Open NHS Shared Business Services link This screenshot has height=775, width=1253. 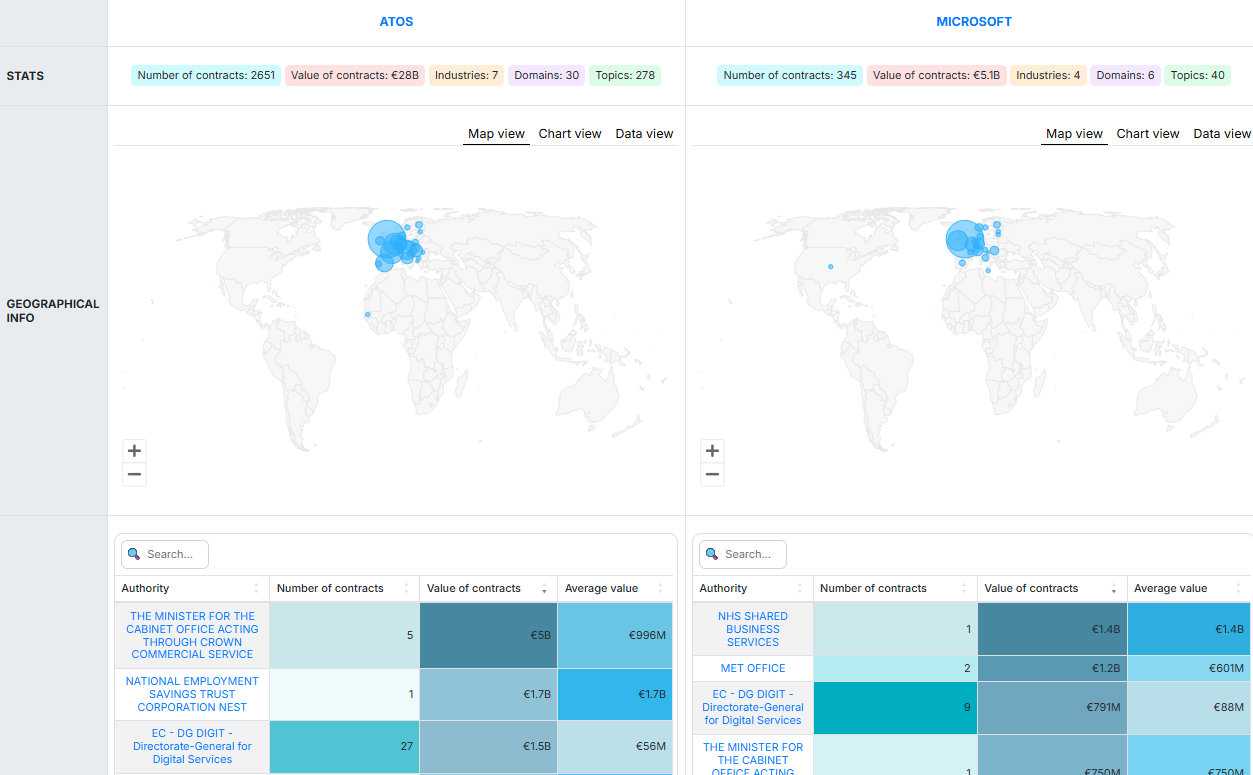tap(753, 629)
